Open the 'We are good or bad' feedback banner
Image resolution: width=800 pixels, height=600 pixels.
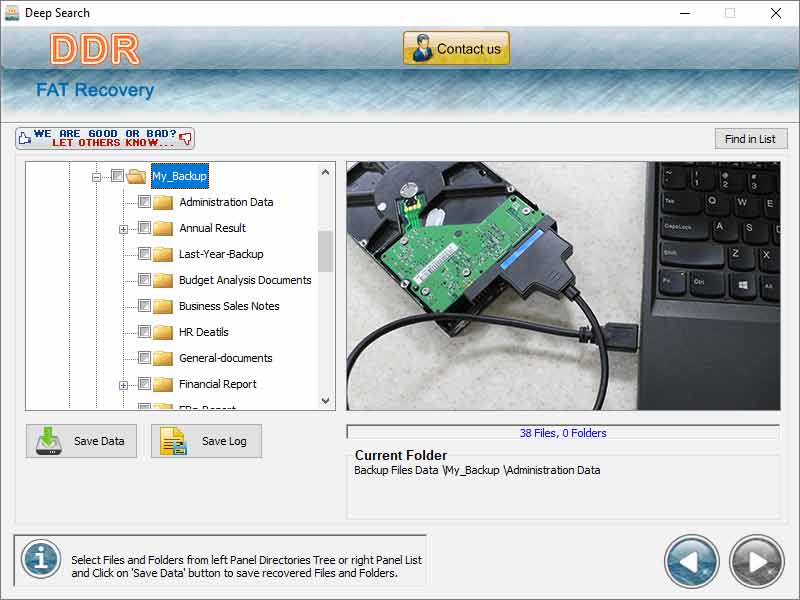pyautogui.click(x=105, y=138)
